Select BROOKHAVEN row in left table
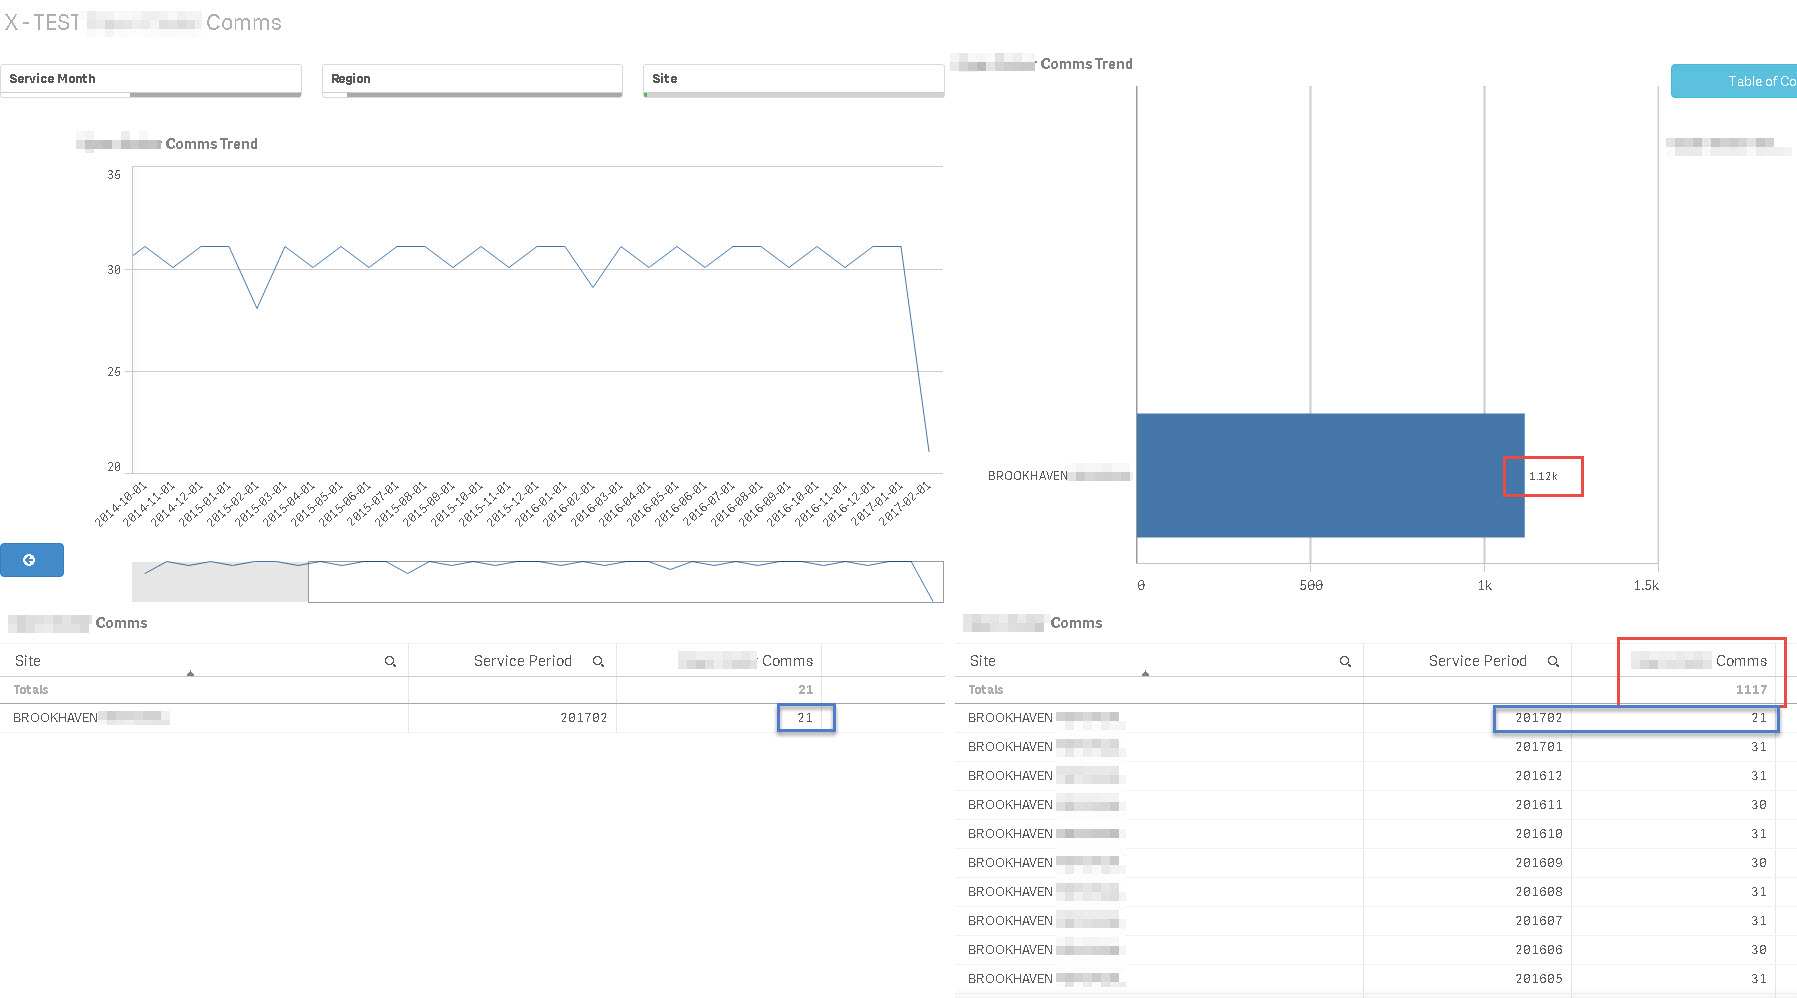The image size is (1797, 998). (472, 718)
